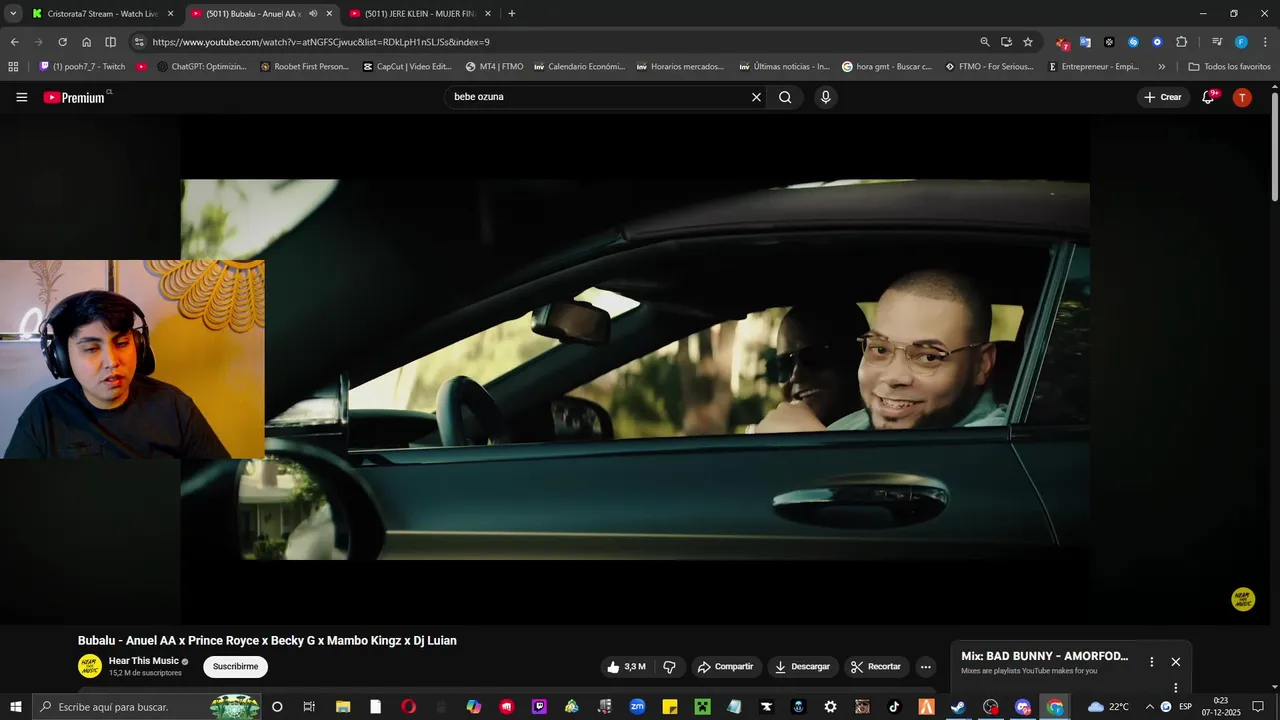
Task: Click the Crear button
Action: click(1162, 97)
